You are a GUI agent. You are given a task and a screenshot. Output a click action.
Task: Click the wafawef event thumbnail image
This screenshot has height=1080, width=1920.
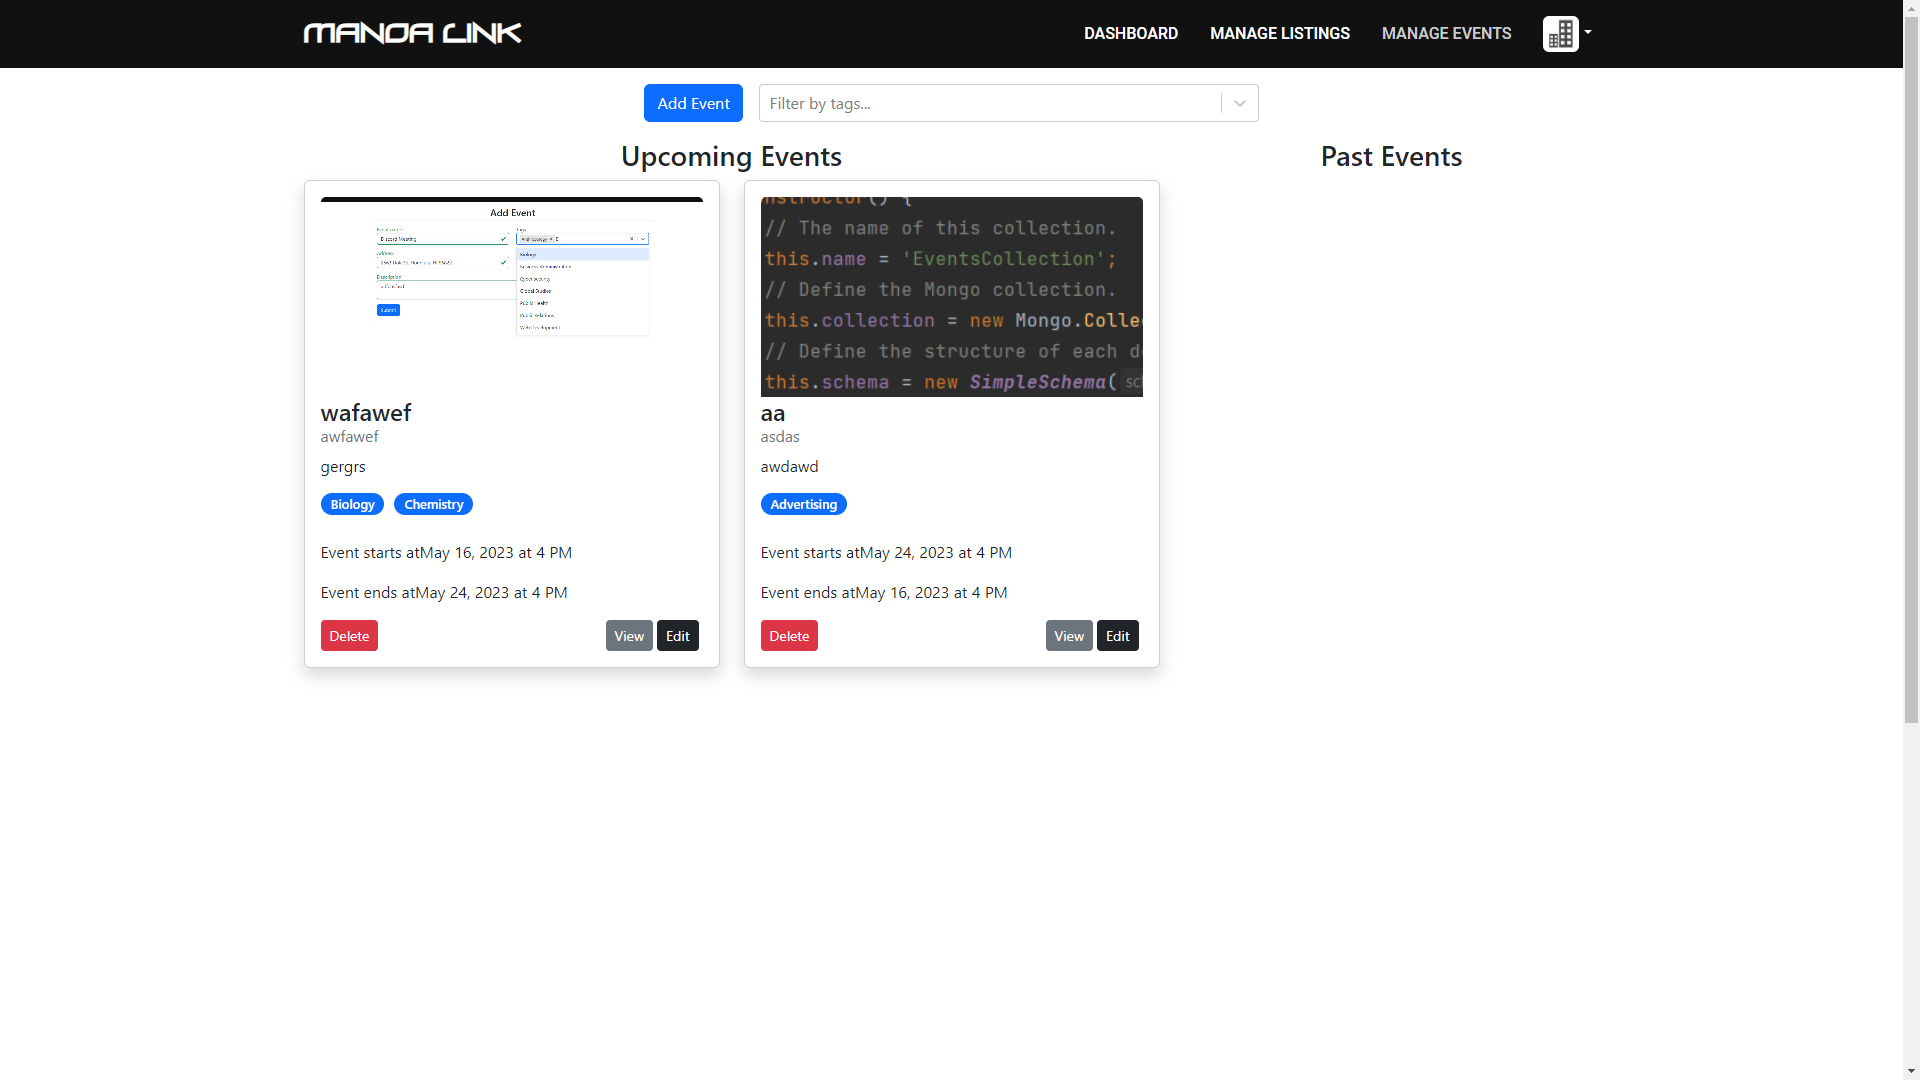(x=512, y=295)
